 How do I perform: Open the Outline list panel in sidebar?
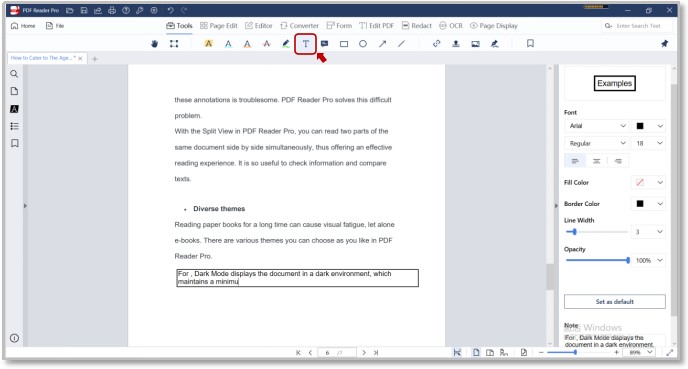14,126
